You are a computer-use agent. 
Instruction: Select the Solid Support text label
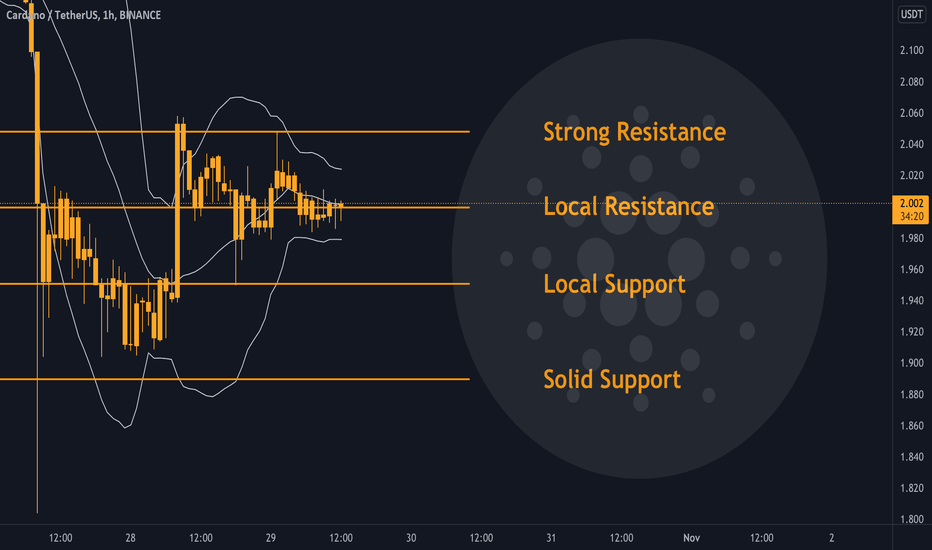pos(612,379)
